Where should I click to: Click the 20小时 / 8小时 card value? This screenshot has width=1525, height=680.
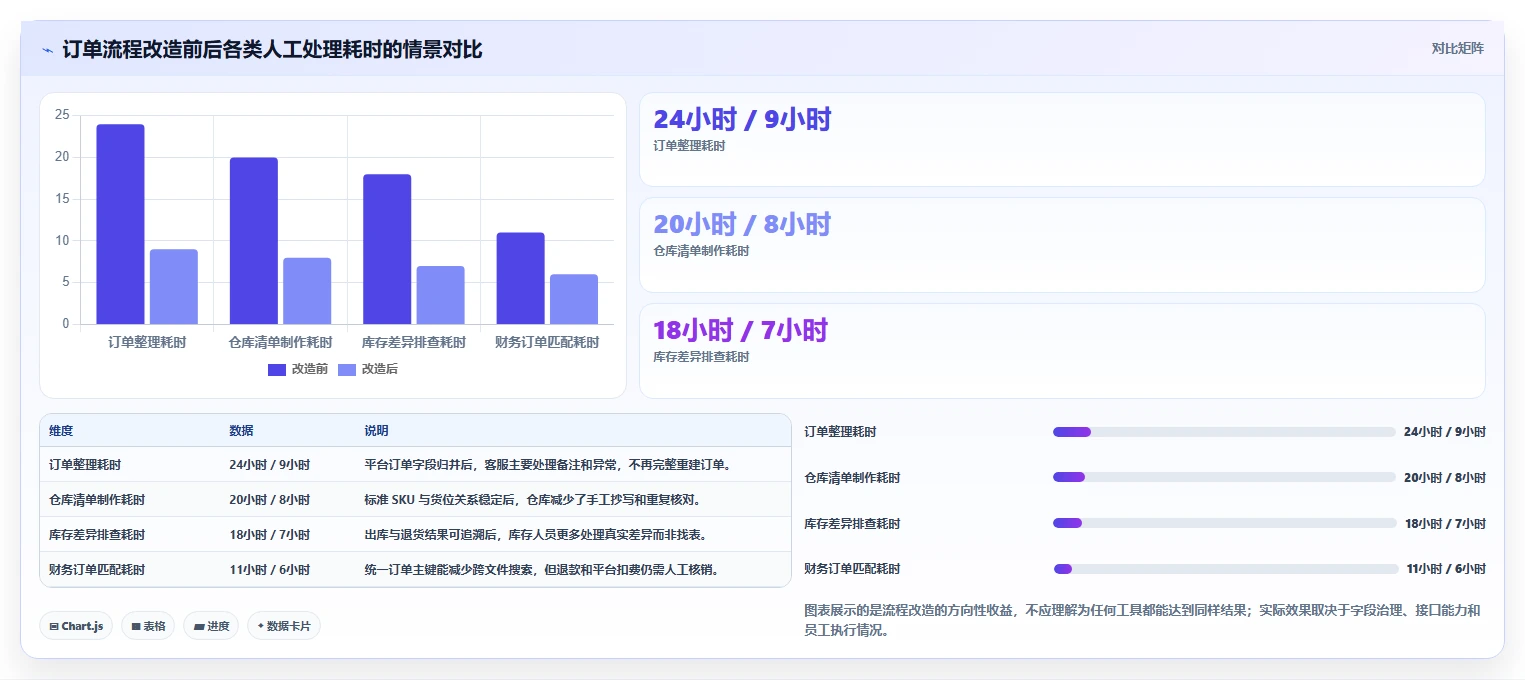742,224
